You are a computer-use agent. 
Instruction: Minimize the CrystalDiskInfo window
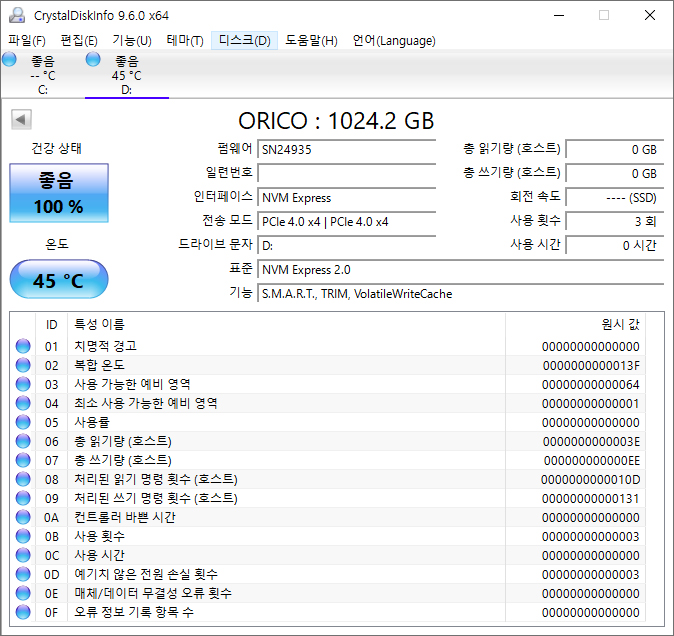click(x=559, y=15)
